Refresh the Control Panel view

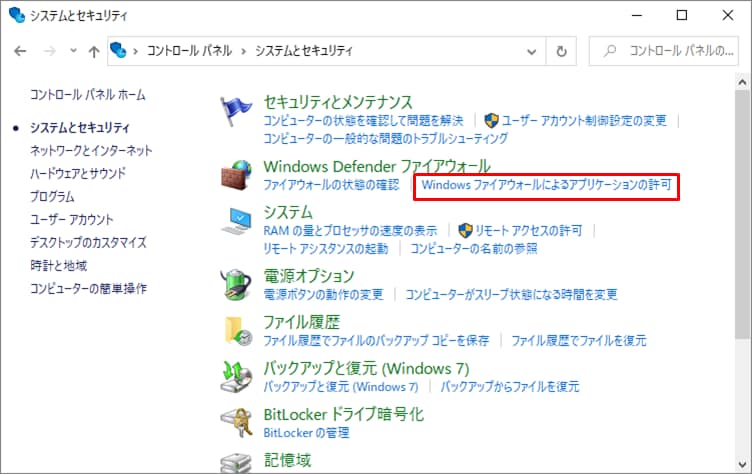click(561, 51)
